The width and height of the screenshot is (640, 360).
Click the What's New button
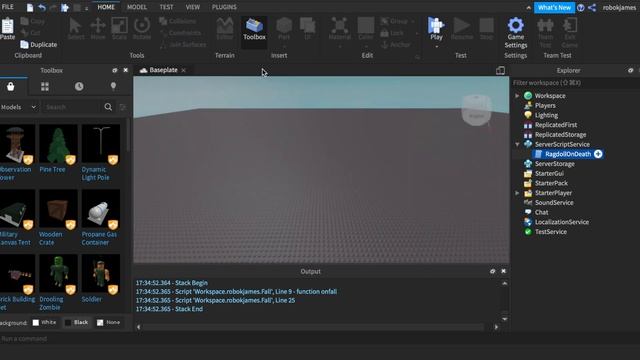[554, 7]
